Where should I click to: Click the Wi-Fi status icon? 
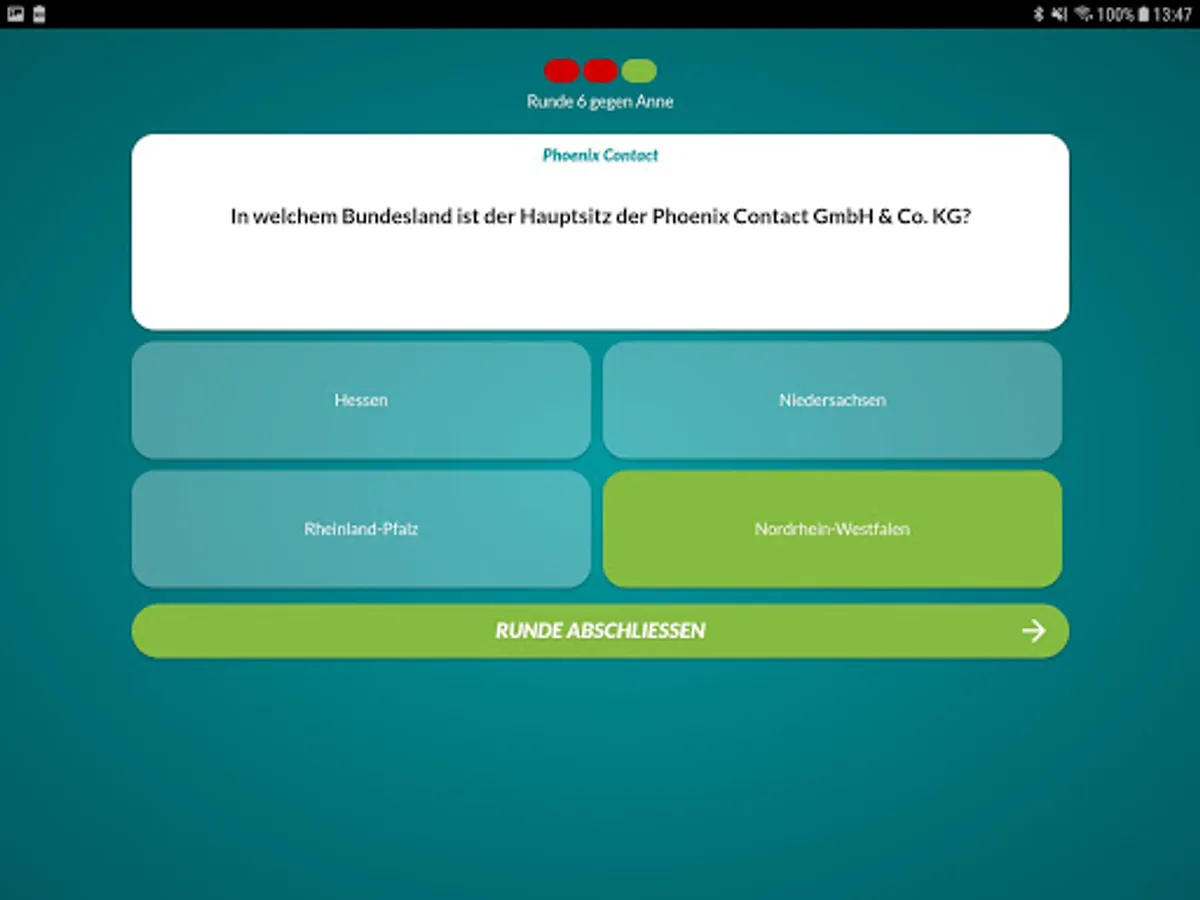click(x=1084, y=14)
